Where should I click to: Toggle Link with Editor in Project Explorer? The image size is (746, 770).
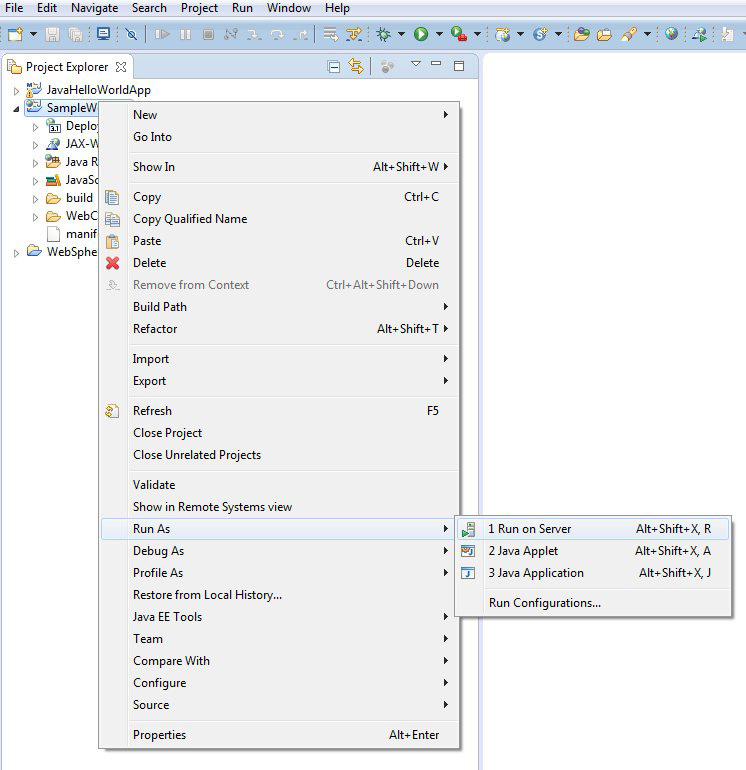[x=356, y=66]
